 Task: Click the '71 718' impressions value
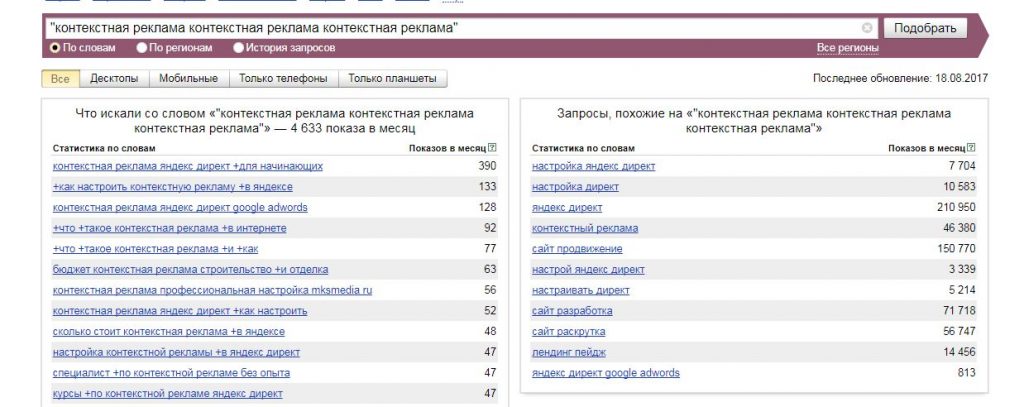(959, 310)
